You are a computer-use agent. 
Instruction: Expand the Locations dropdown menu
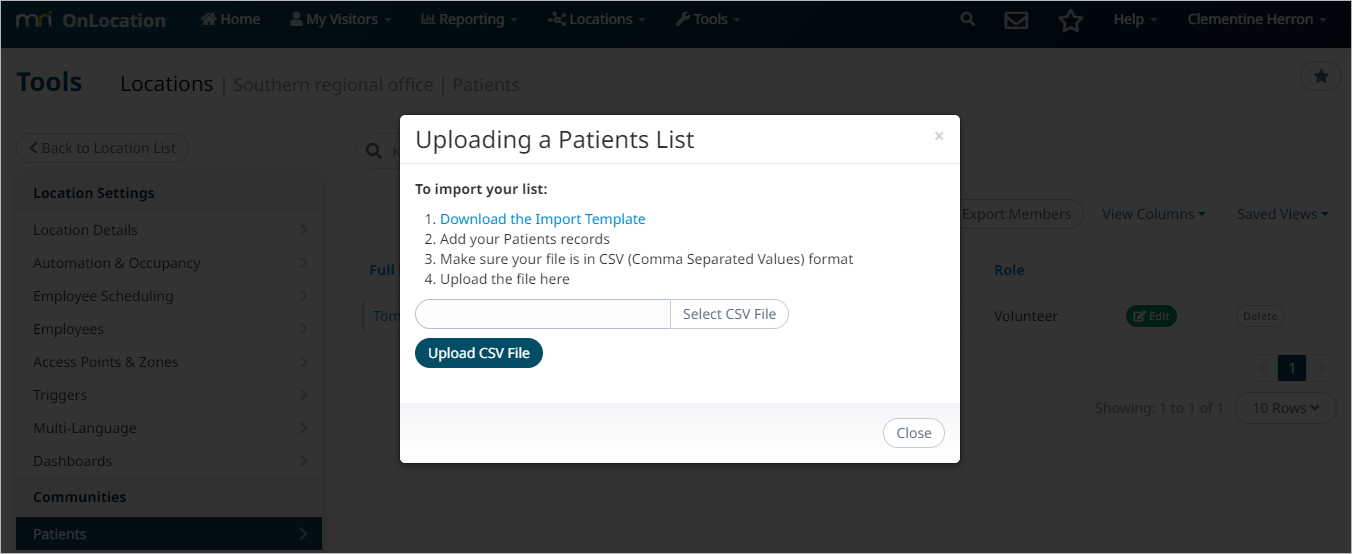597,19
